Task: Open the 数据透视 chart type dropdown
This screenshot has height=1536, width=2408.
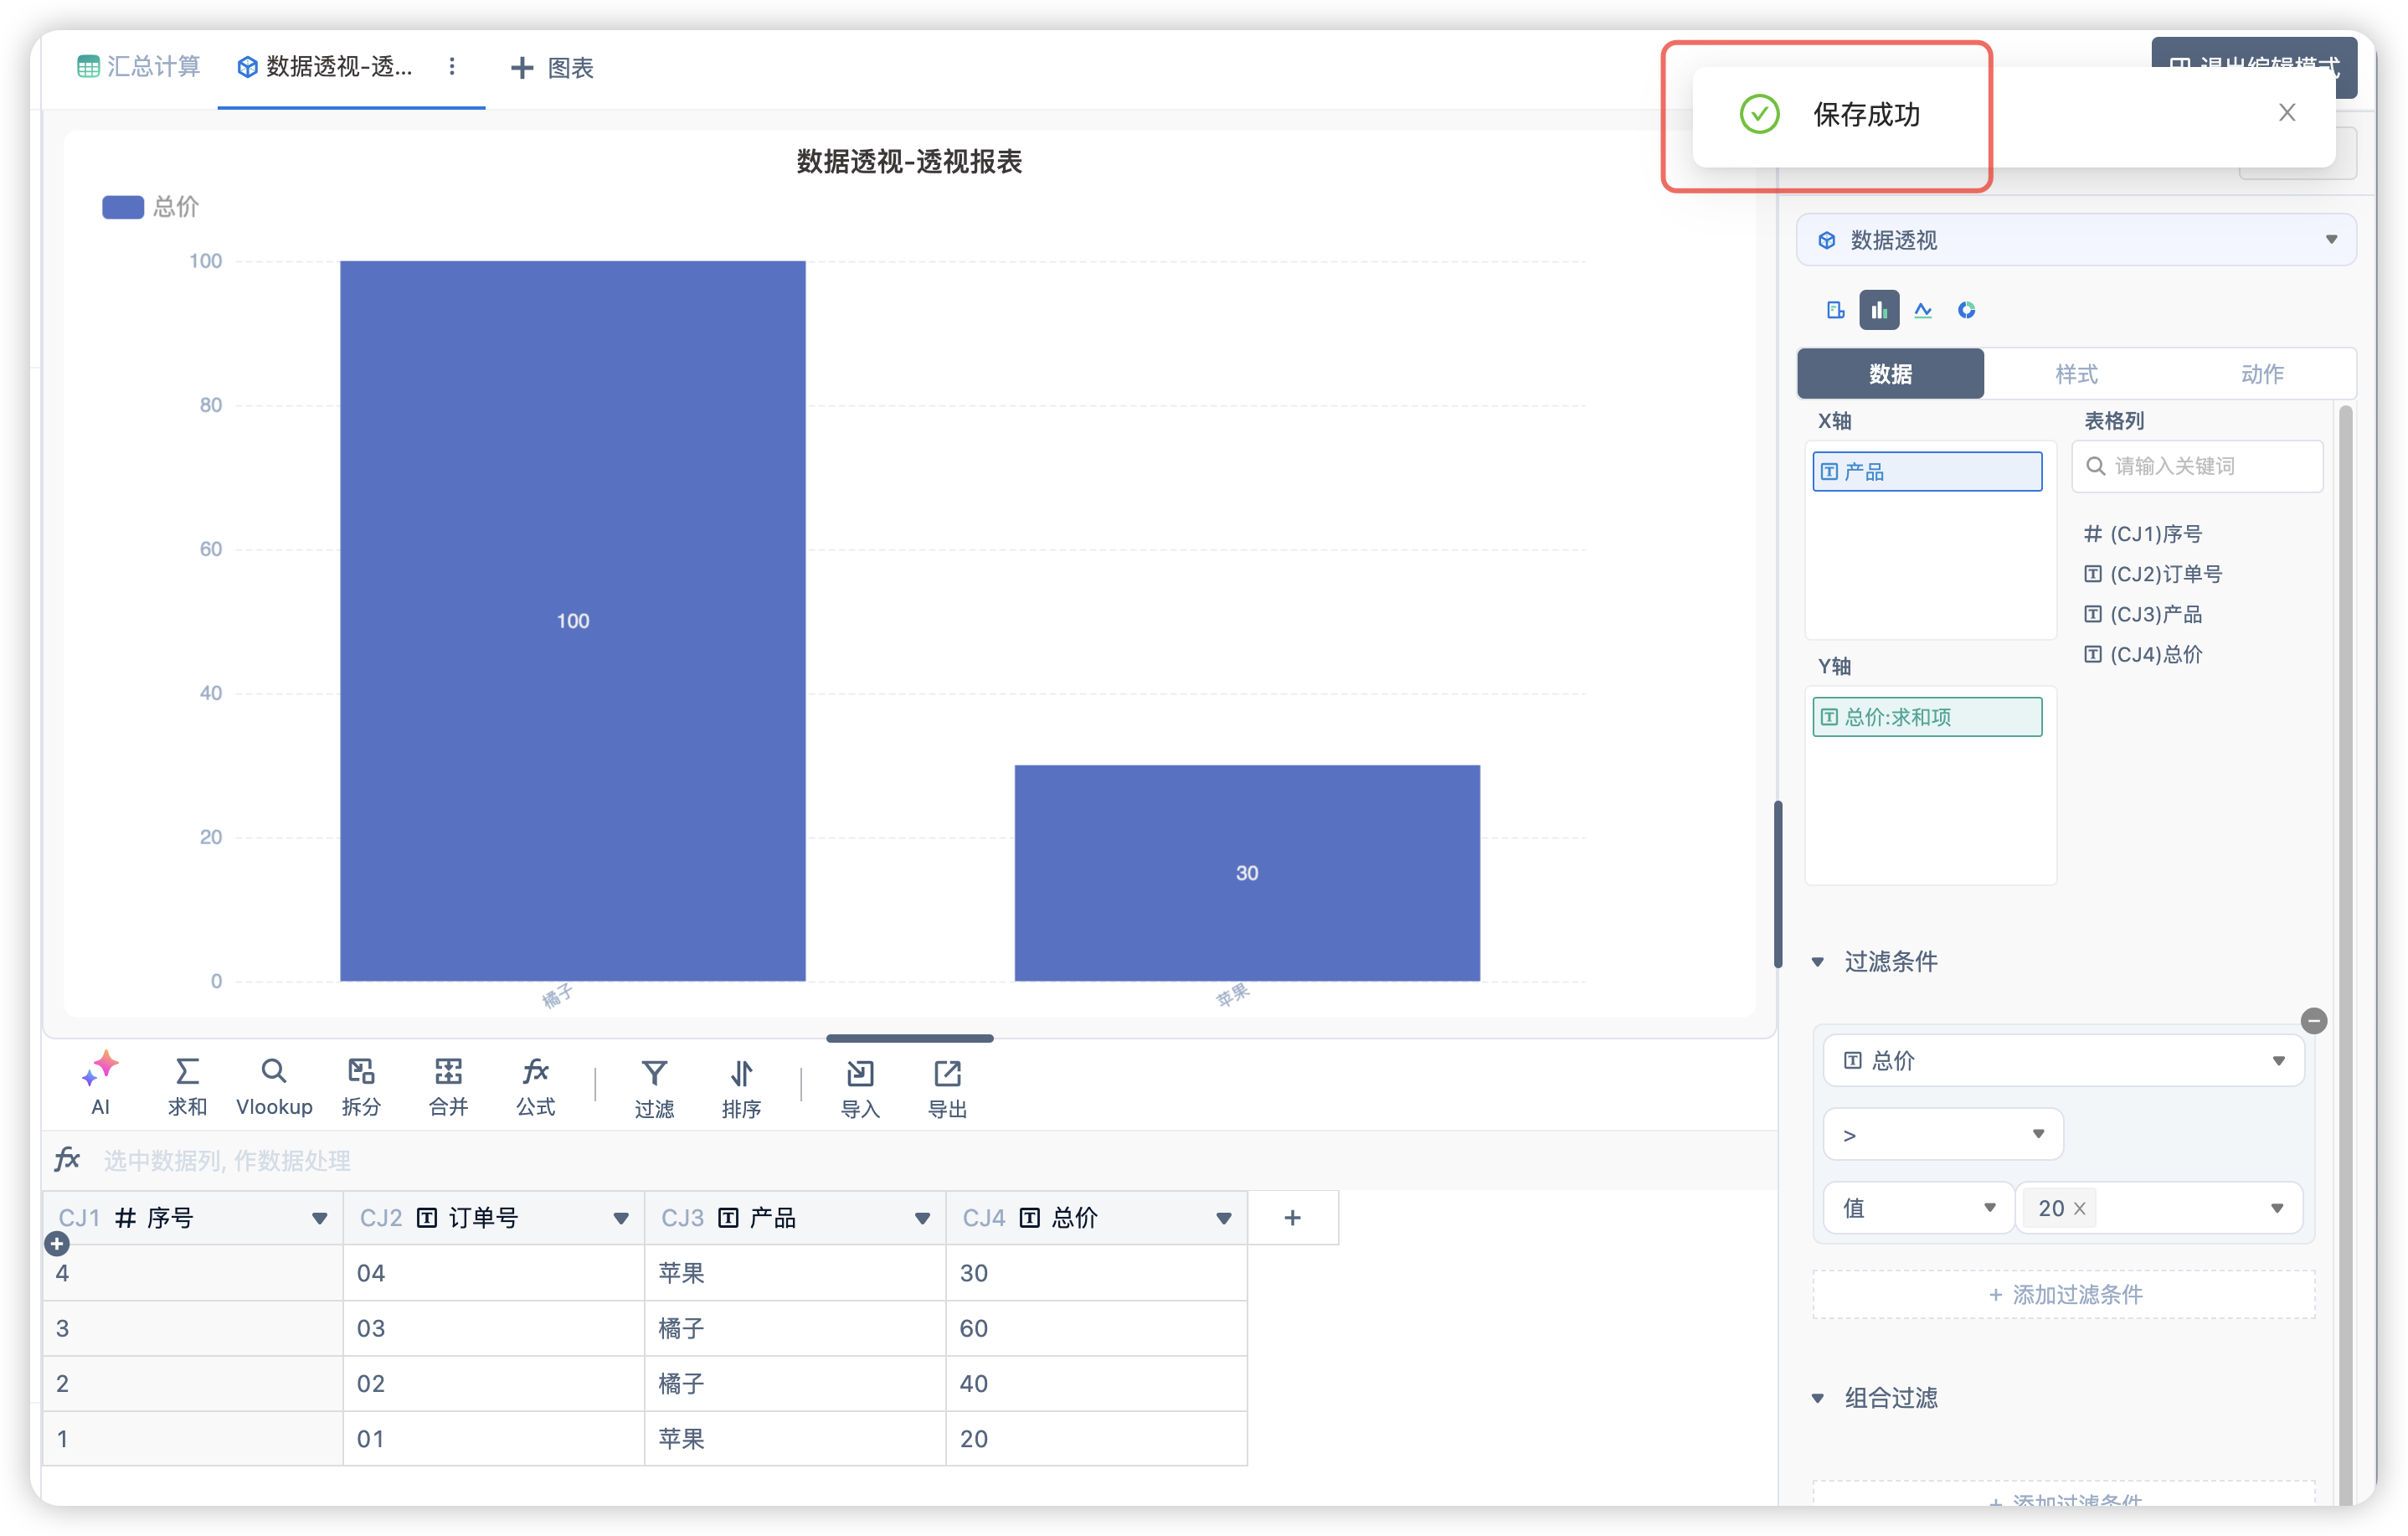Action: 2076,240
